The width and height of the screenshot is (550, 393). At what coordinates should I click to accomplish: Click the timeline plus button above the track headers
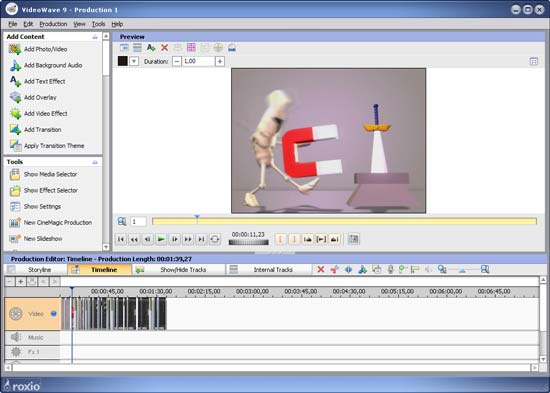click(x=21, y=281)
